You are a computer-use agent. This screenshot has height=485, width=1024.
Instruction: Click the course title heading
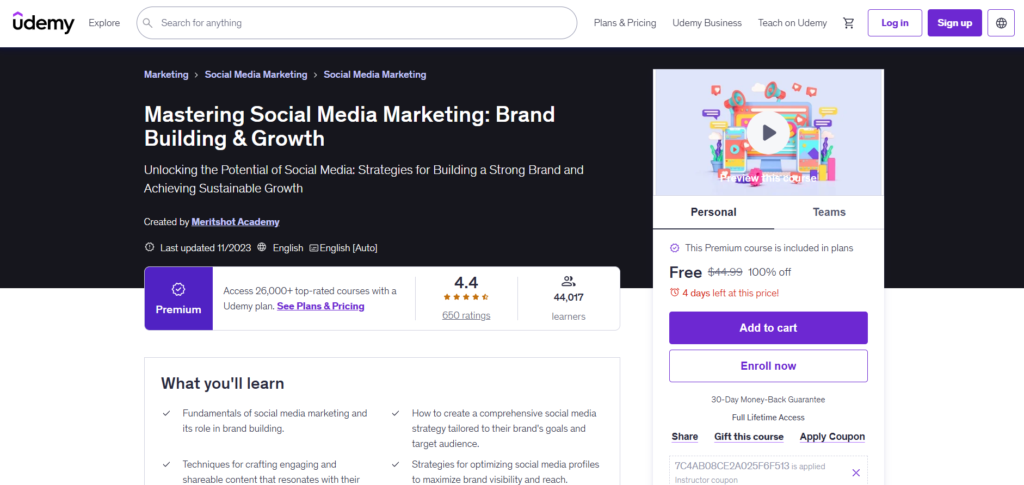(349, 126)
